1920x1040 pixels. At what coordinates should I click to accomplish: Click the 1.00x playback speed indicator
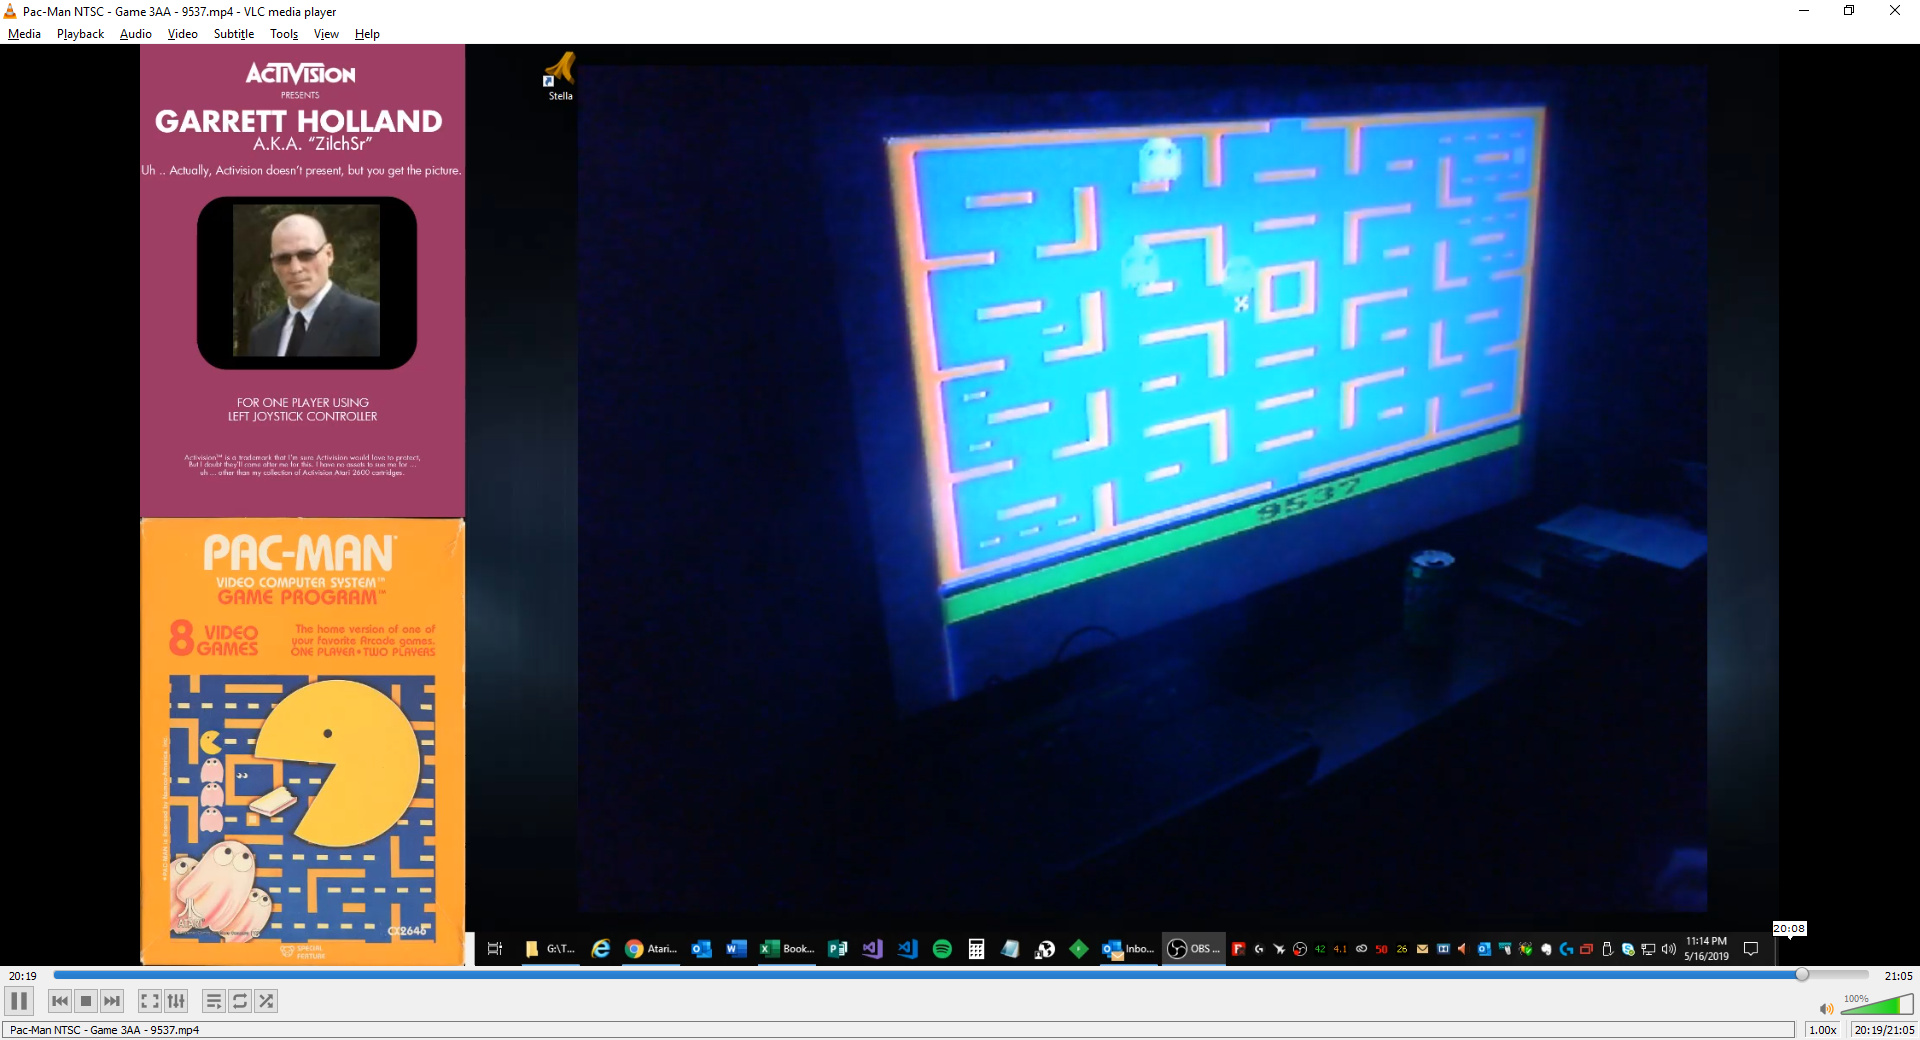(1823, 1030)
